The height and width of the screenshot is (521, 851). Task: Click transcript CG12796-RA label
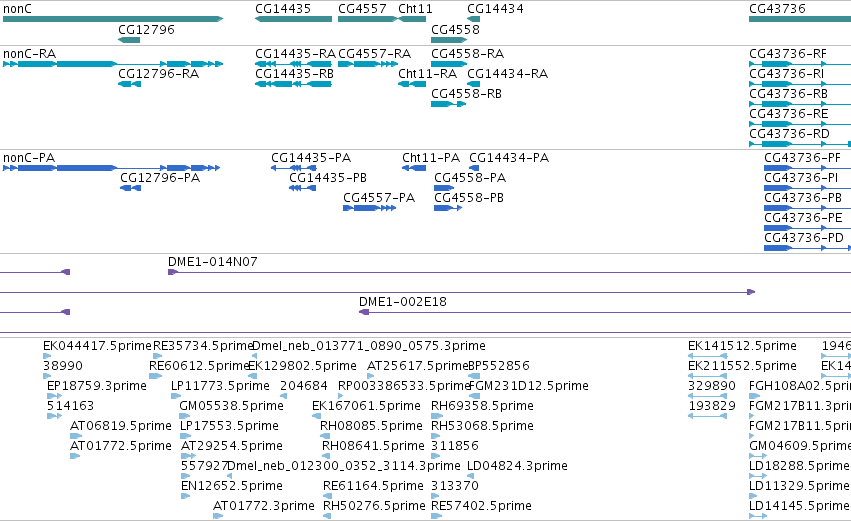coord(158,74)
